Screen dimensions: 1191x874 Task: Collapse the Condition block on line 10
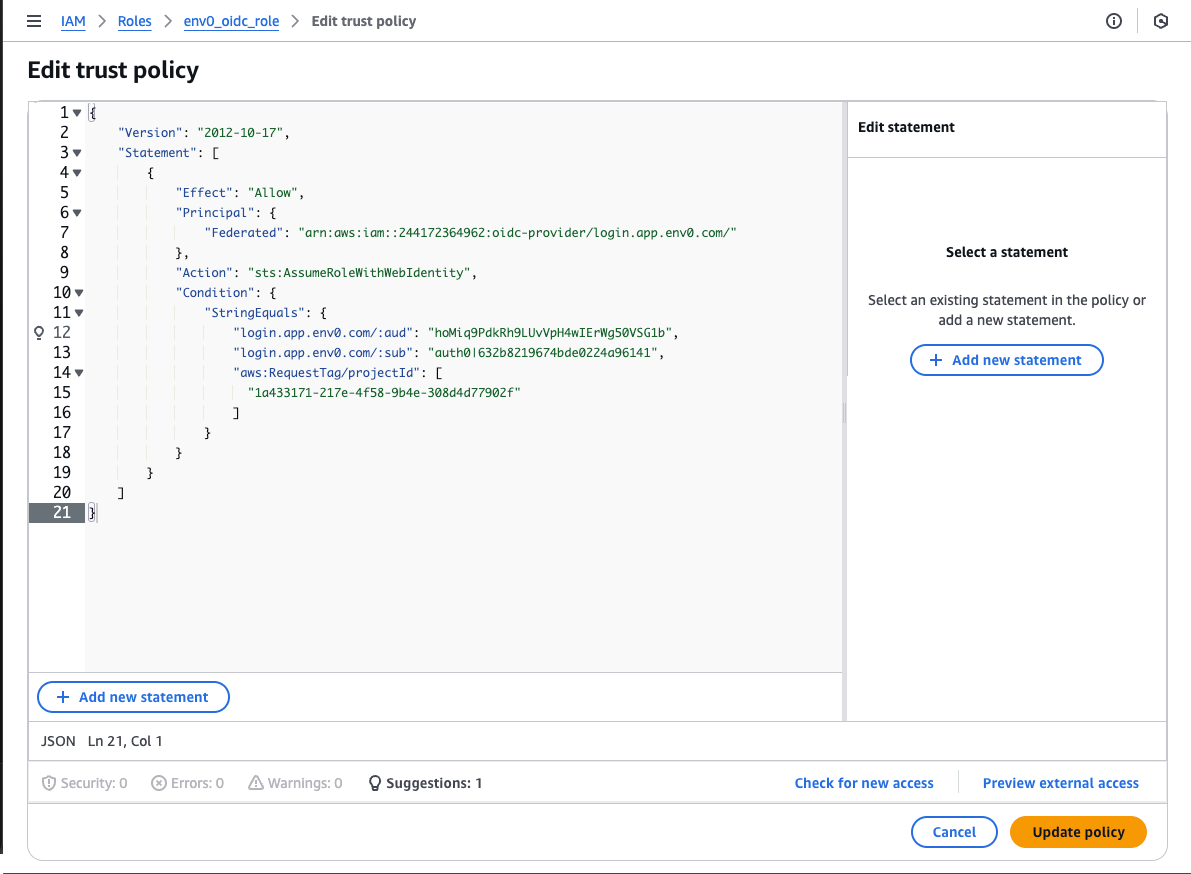point(79,292)
